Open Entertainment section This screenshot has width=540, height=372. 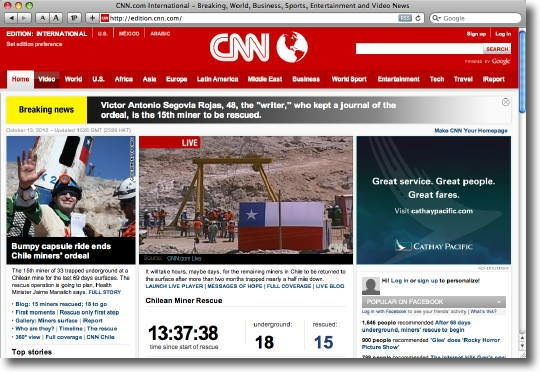tap(398, 79)
